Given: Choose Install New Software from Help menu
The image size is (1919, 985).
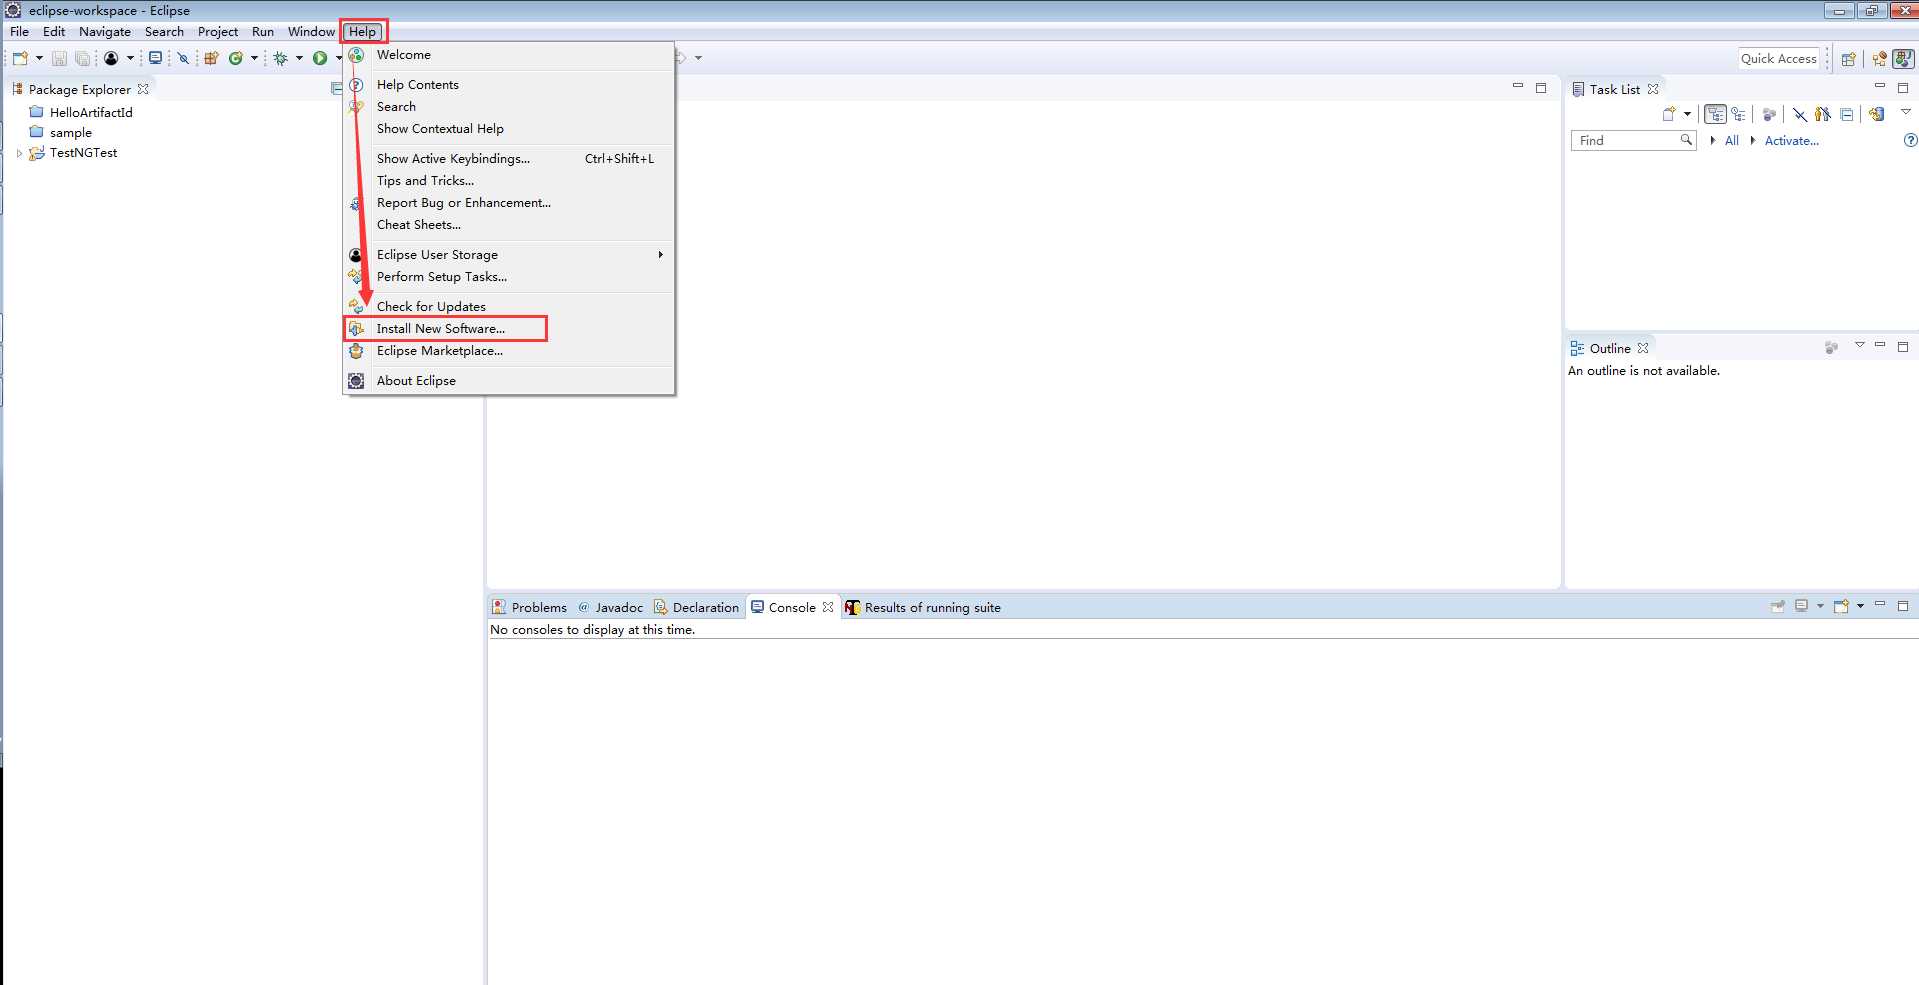Looking at the screenshot, I should pyautogui.click(x=510, y=329).
